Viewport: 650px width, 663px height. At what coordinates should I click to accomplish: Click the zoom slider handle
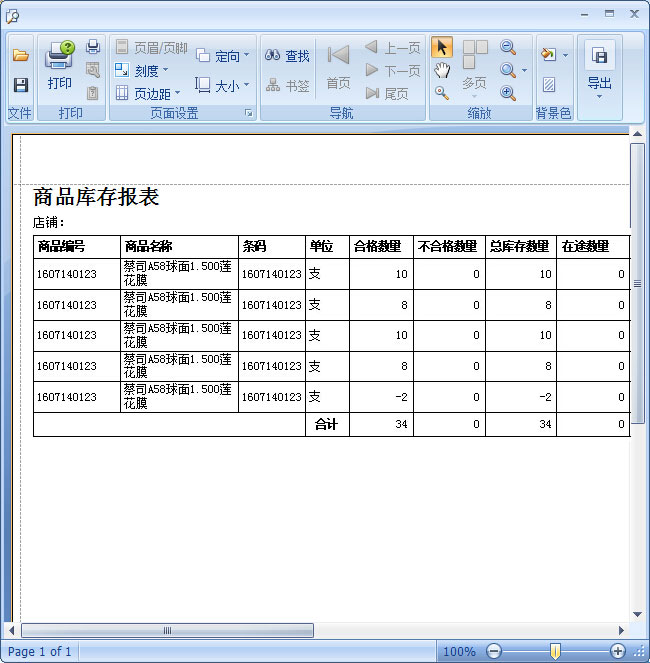pyautogui.click(x=555, y=651)
